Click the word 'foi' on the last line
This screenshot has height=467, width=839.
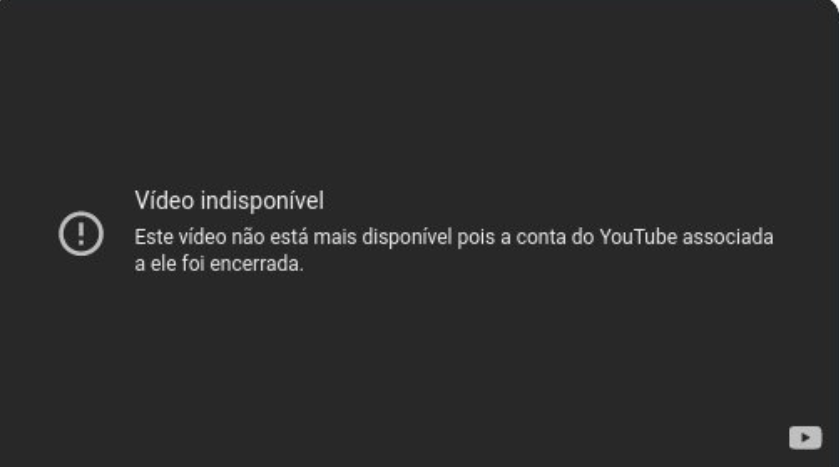pyautogui.click(x=193, y=264)
